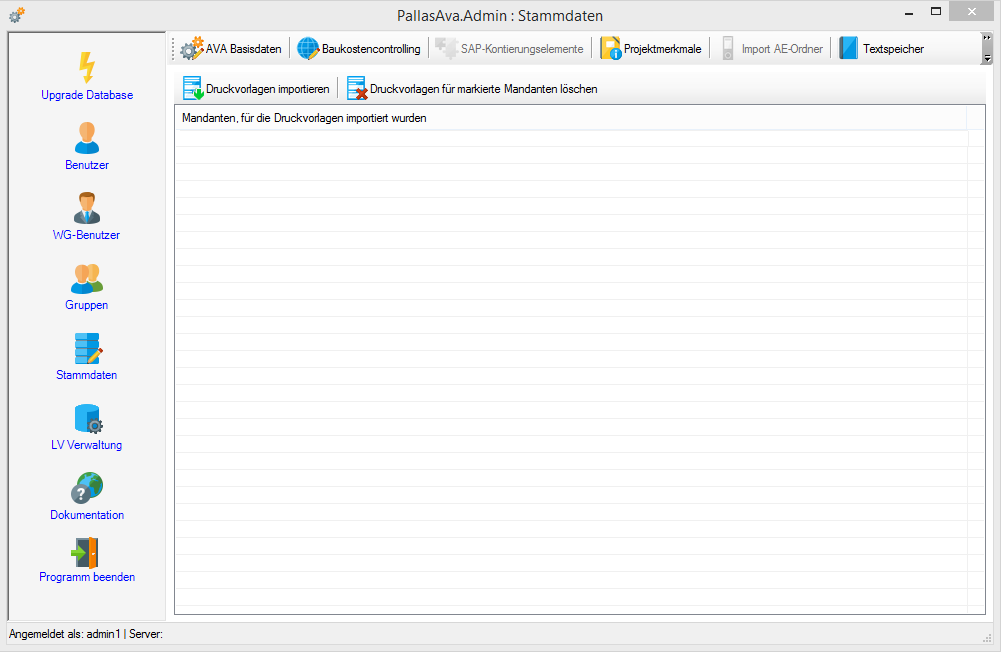Screen dimensions: 1002x652
Task: Open the Benutzer user icon
Action: click(x=87, y=138)
